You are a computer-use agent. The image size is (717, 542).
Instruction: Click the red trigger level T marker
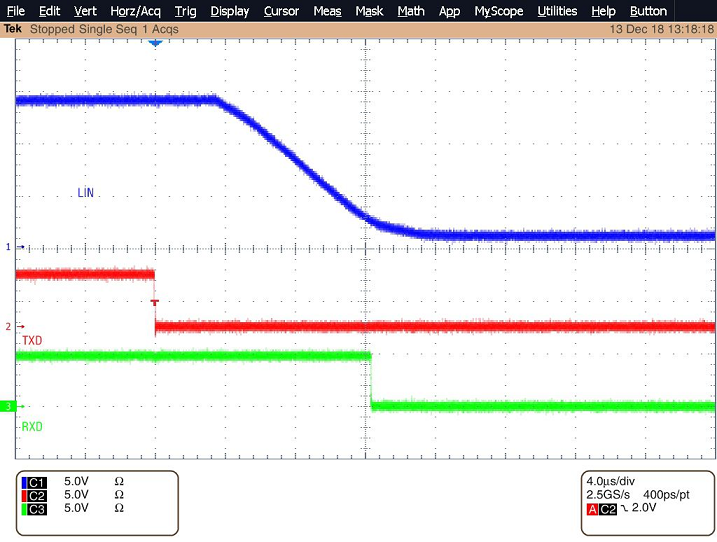coord(155,302)
